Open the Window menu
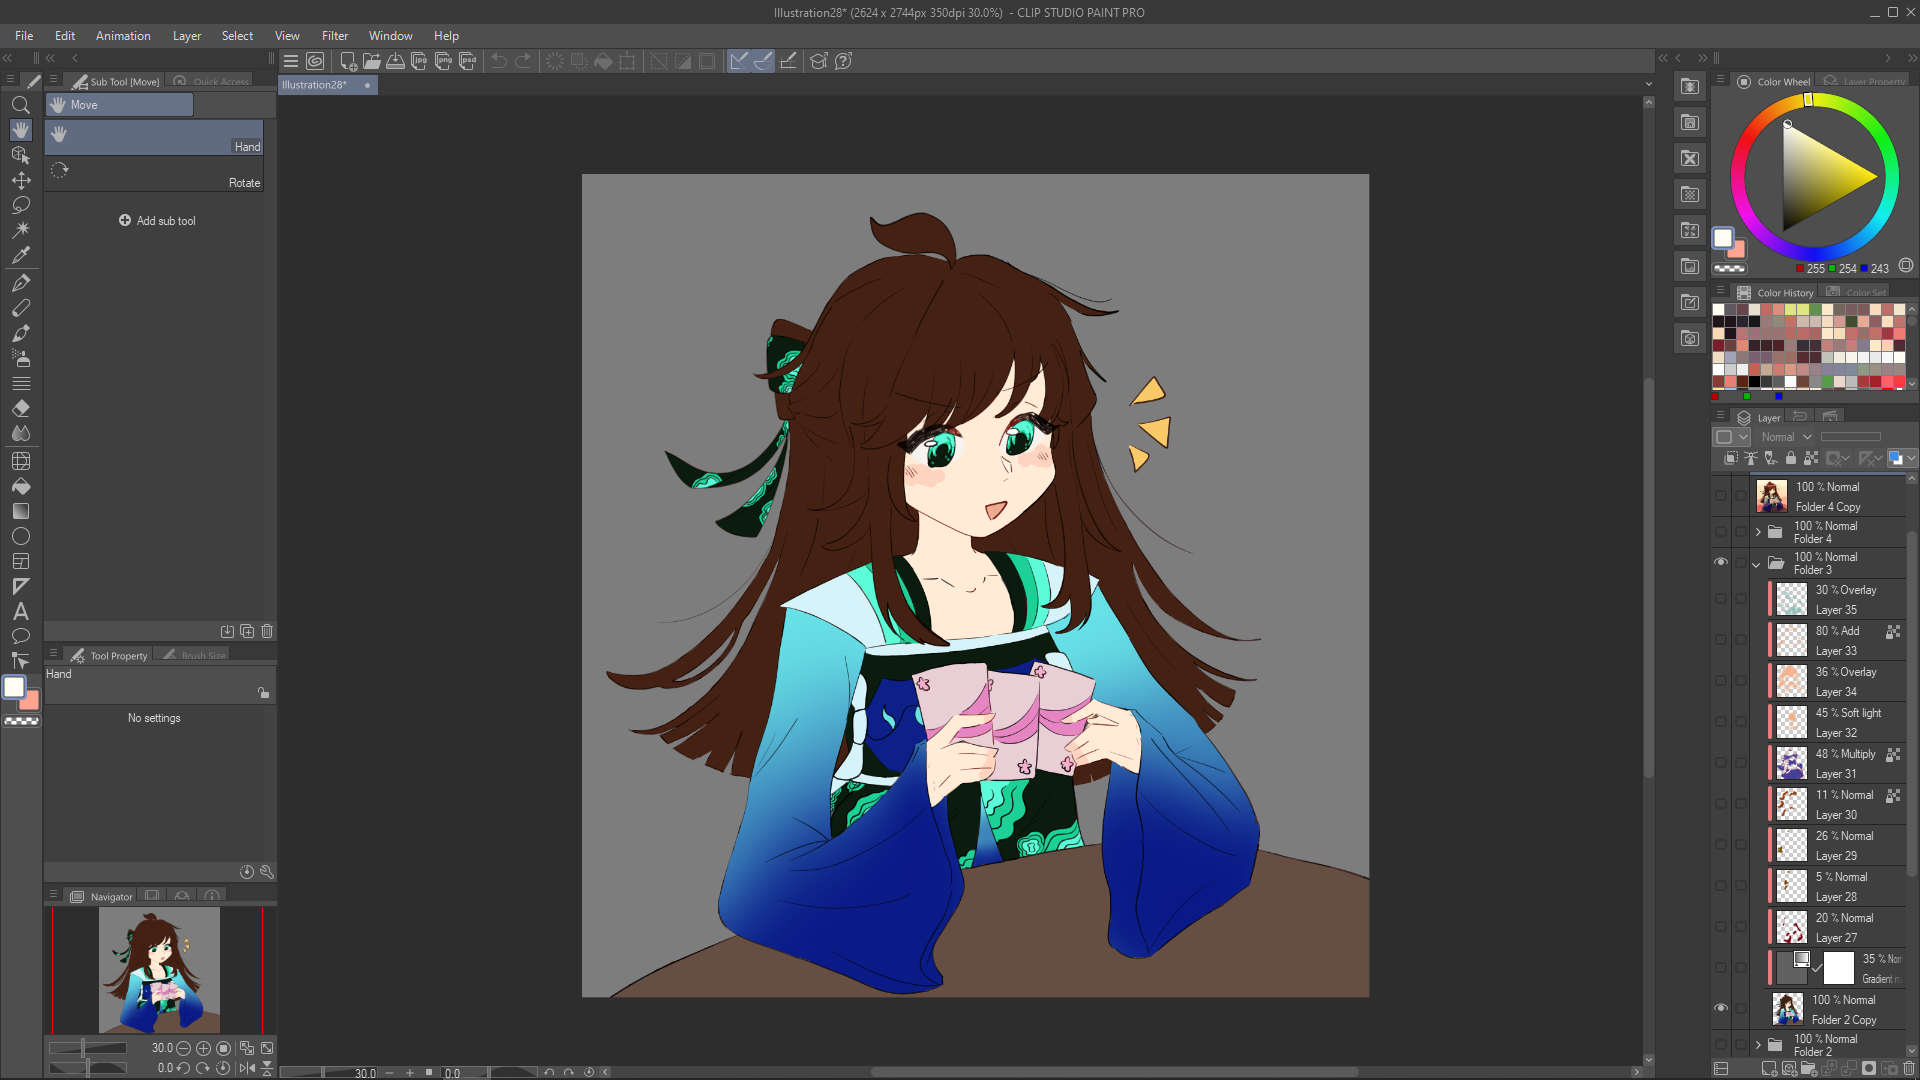This screenshot has width=1920, height=1080. pyautogui.click(x=390, y=36)
